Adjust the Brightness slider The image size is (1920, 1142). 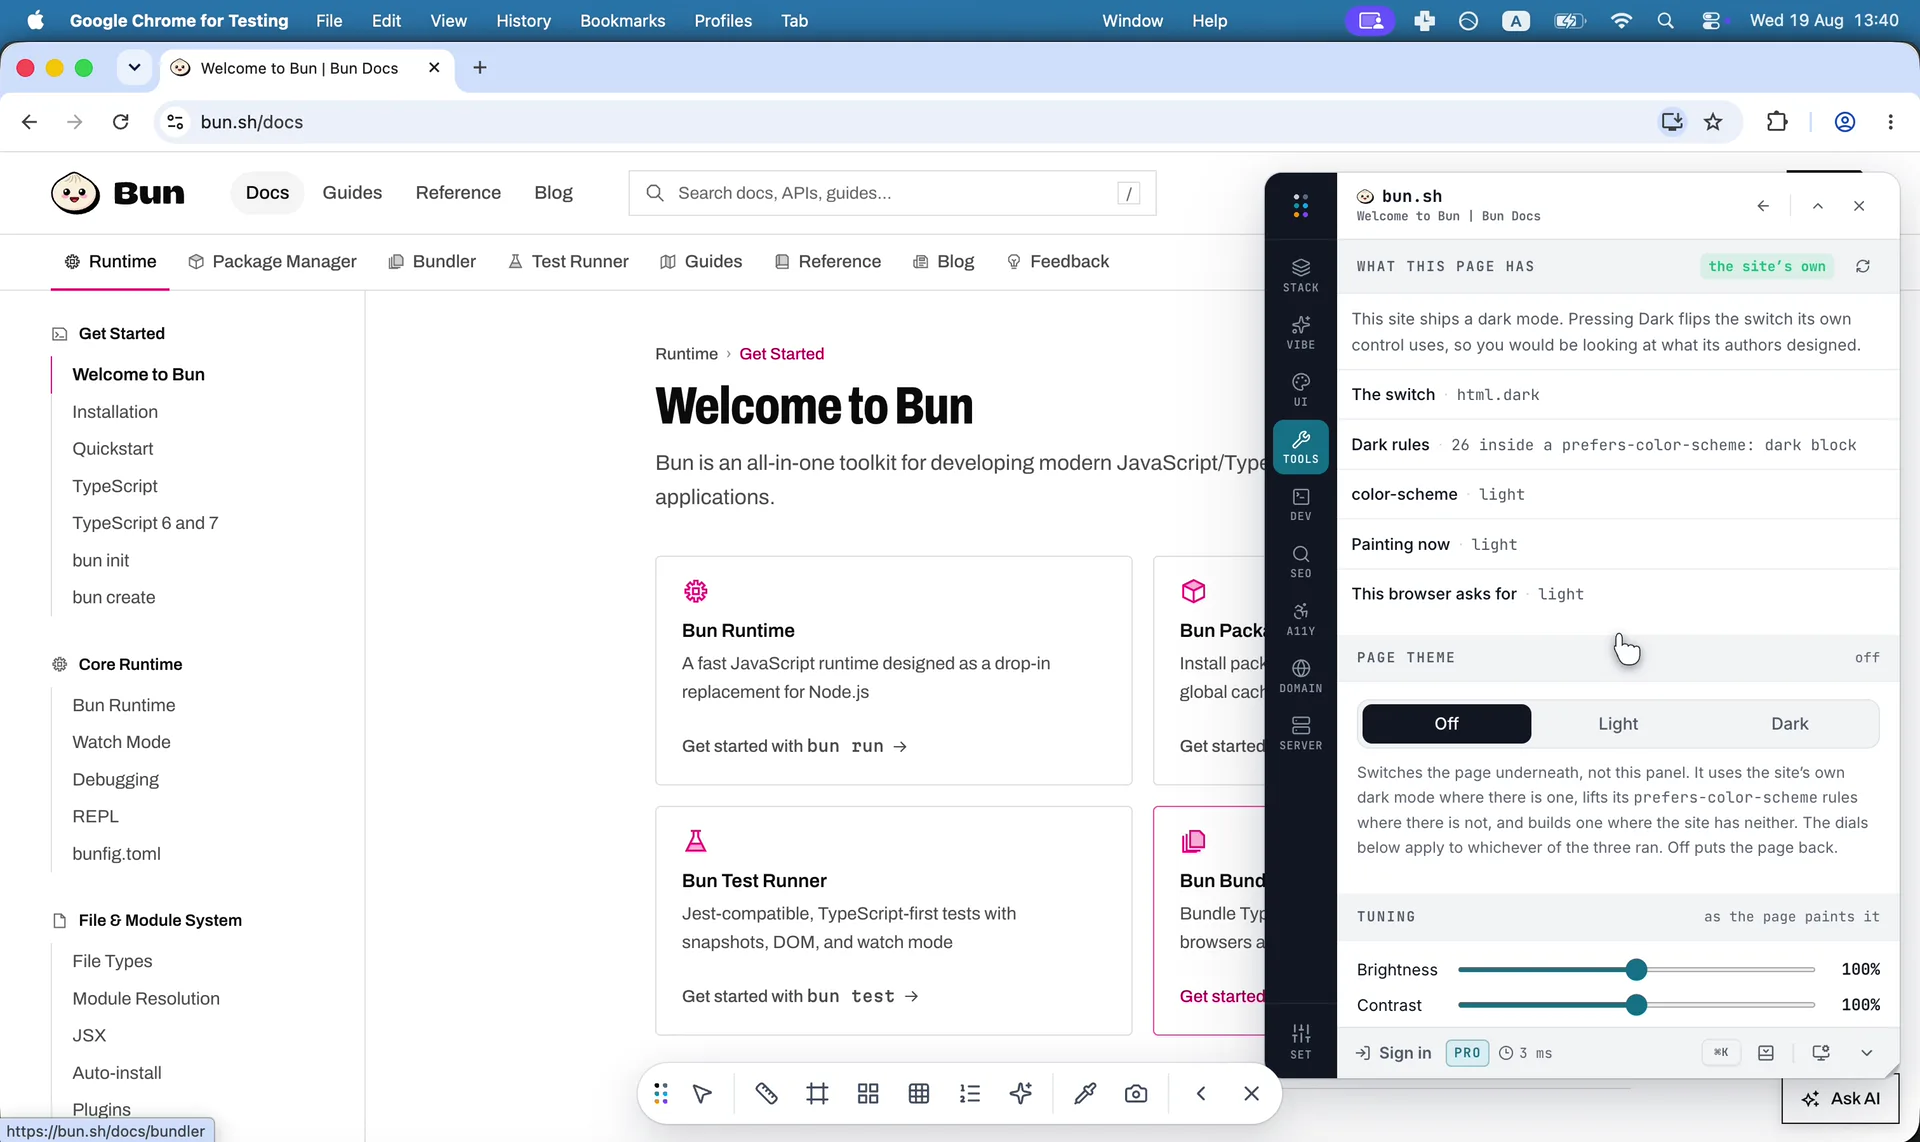(1636, 970)
